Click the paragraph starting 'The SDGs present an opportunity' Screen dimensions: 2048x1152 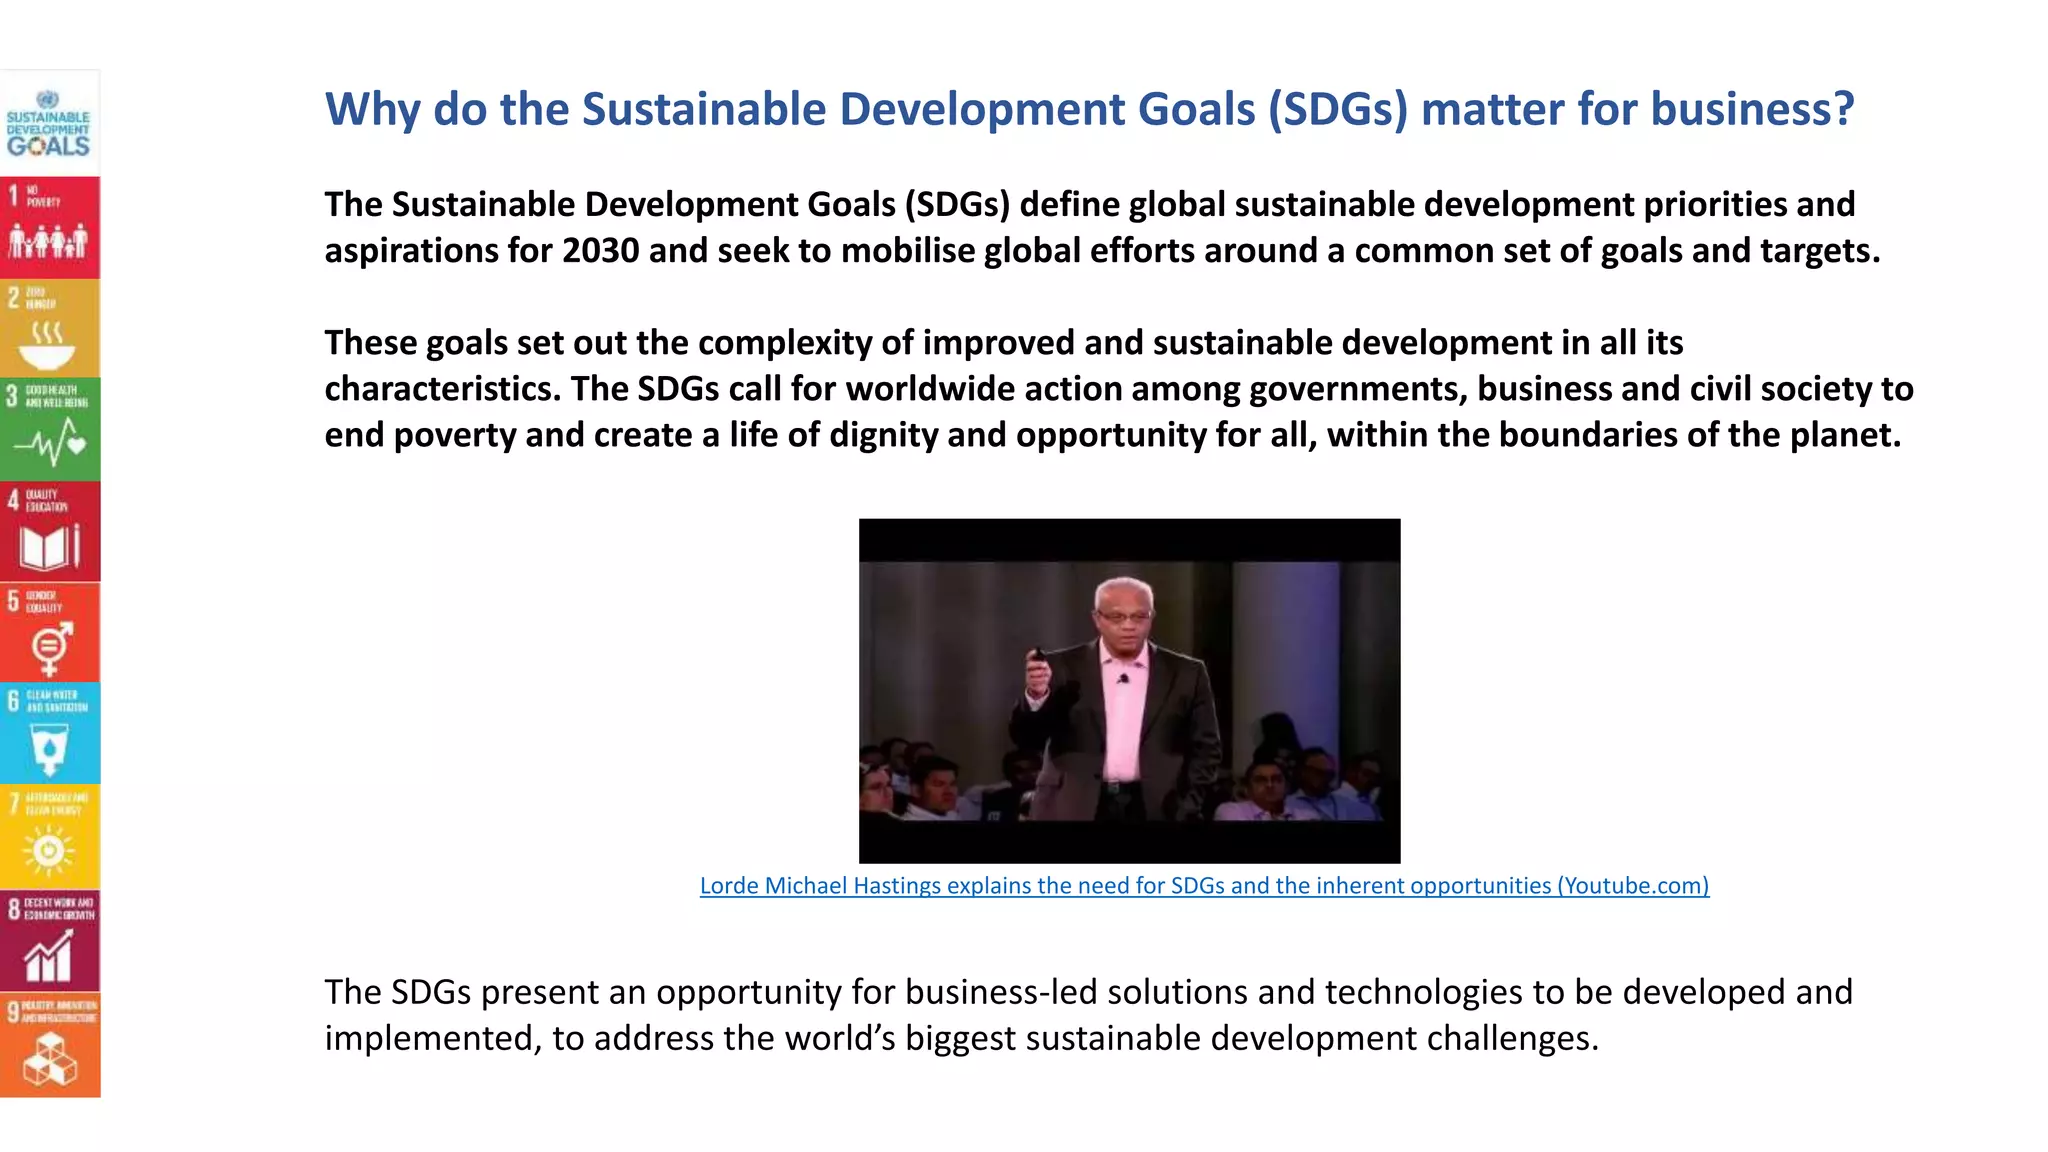pyautogui.click(x=1088, y=1015)
